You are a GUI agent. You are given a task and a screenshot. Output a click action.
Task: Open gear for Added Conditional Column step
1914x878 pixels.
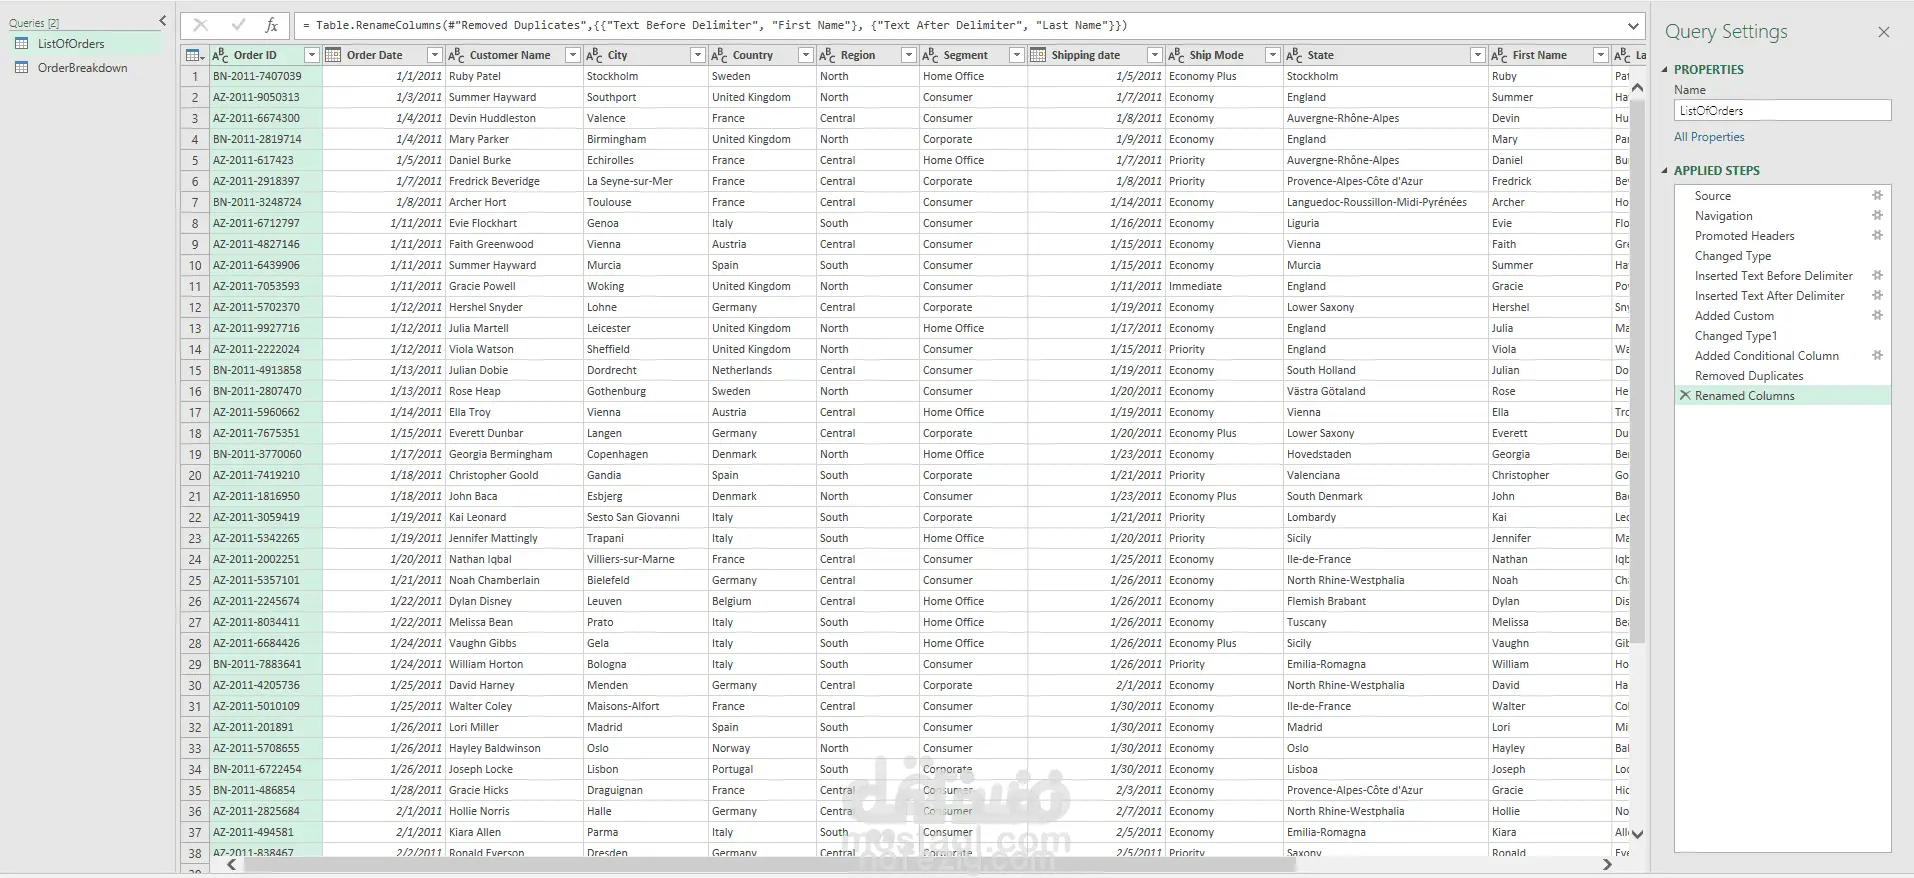point(1877,356)
